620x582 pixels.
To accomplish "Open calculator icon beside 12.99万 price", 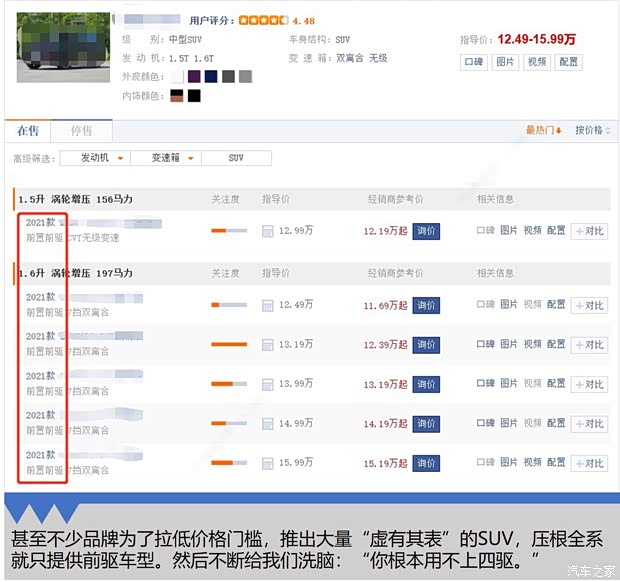I will pos(268,231).
